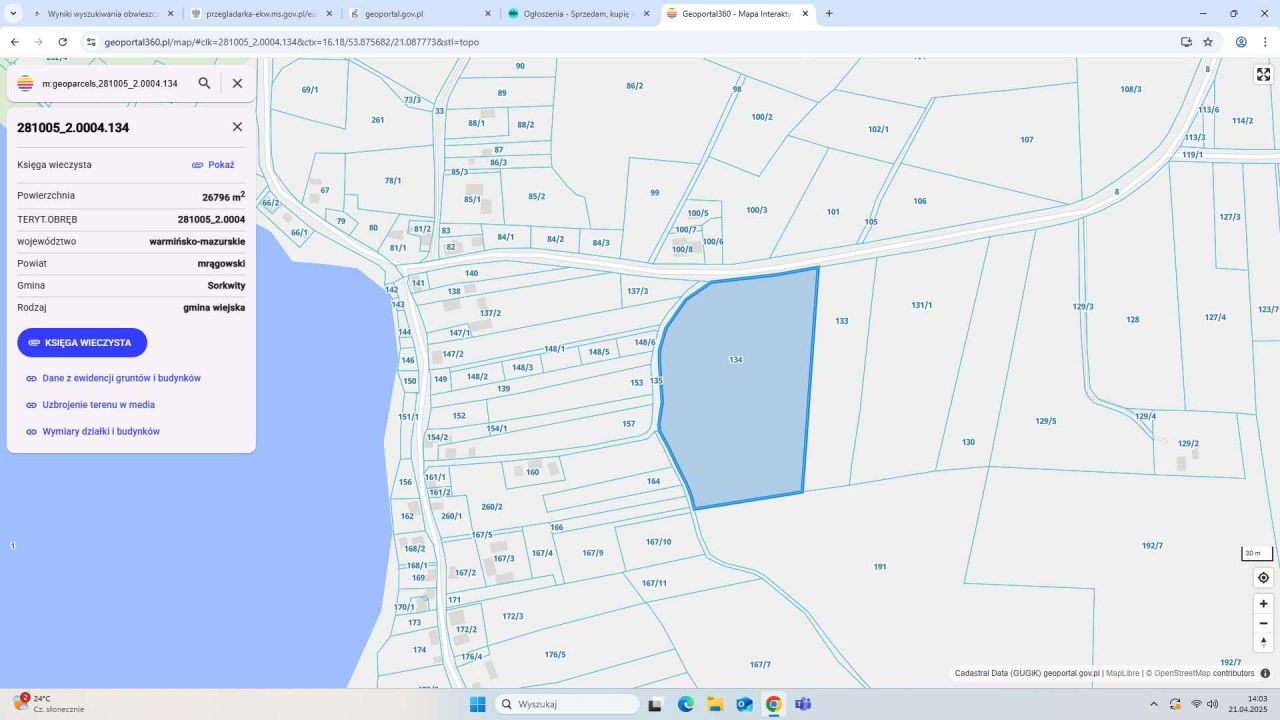The height and width of the screenshot is (720, 1280).
Task: Bookmark this page with star icon
Action: 1208,42
